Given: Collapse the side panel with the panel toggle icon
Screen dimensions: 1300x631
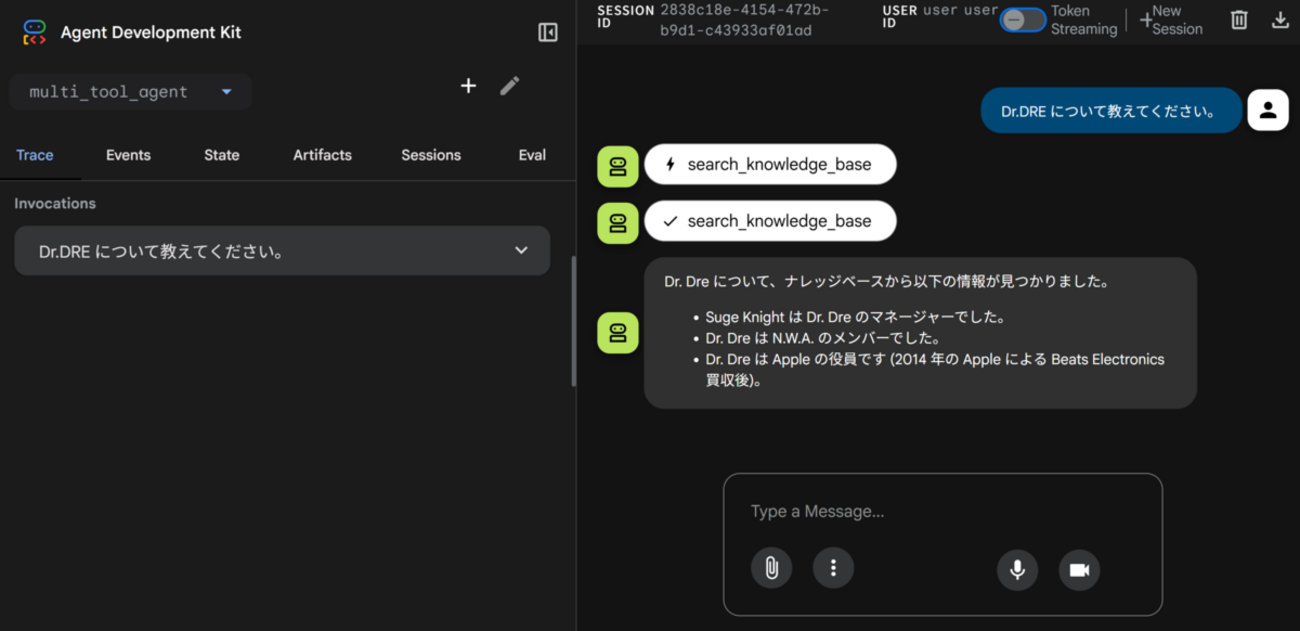Looking at the screenshot, I should [x=548, y=33].
